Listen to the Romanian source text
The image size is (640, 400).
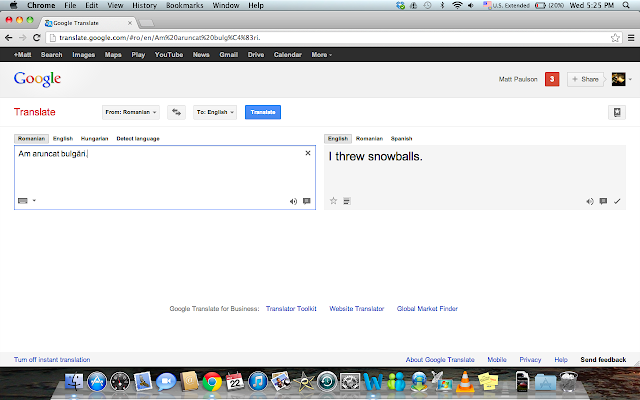tap(293, 201)
